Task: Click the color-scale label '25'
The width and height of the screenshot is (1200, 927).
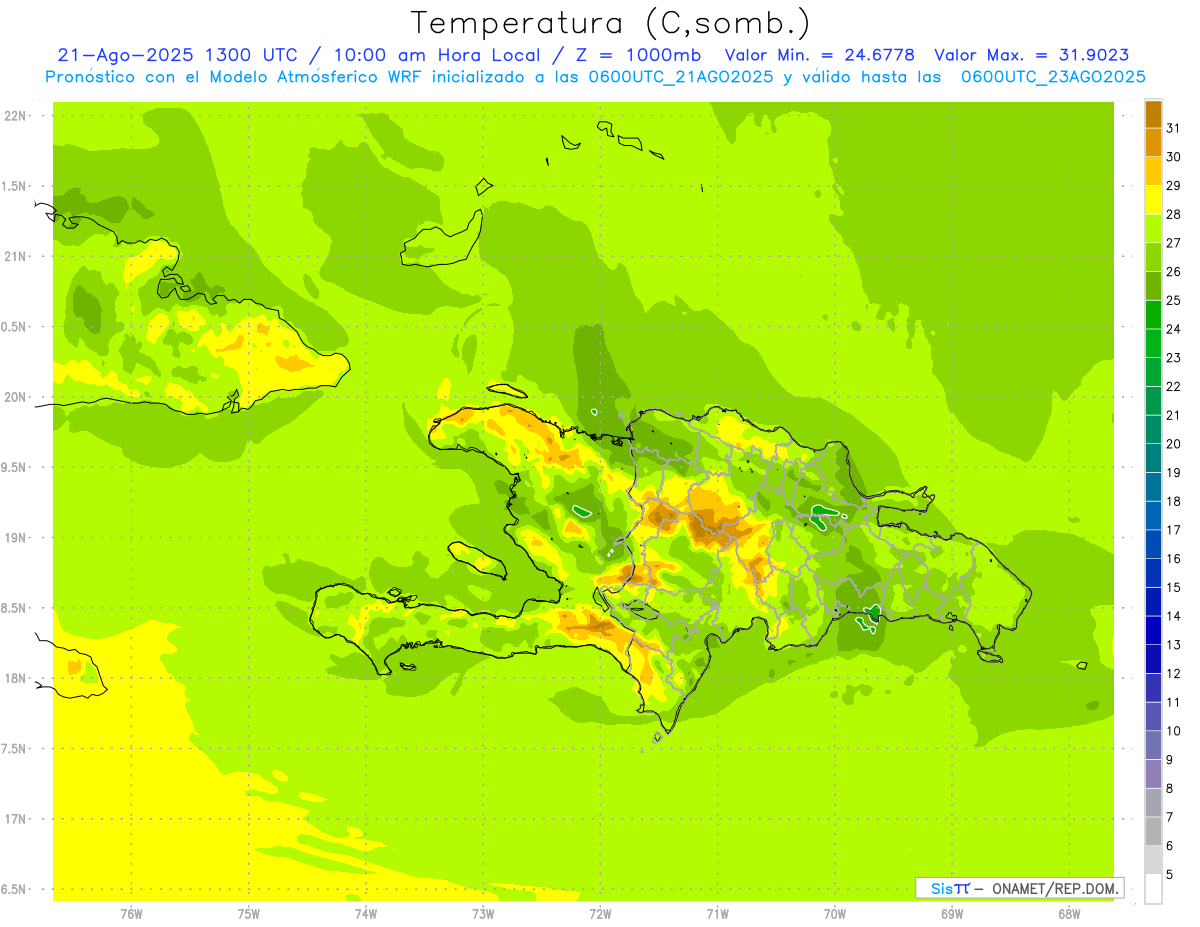Action: 1174,300
